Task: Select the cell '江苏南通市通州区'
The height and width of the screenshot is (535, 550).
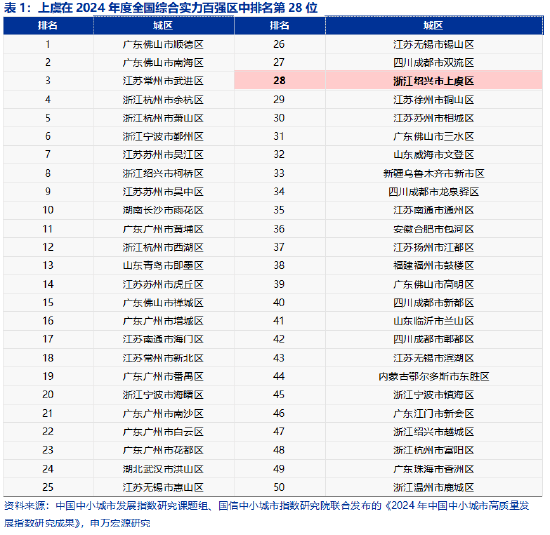Action: point(434,210)
